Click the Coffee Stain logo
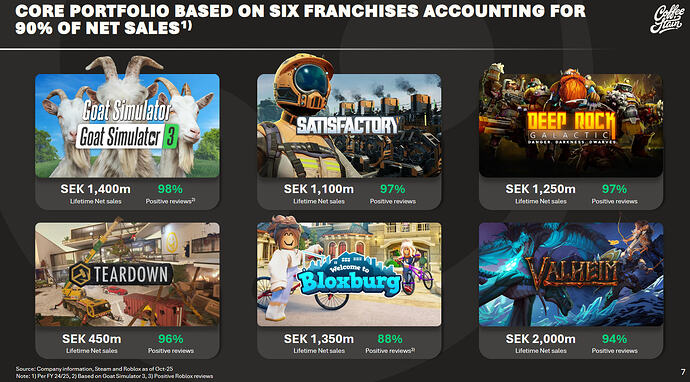690x382 pixels. [666, 20]
